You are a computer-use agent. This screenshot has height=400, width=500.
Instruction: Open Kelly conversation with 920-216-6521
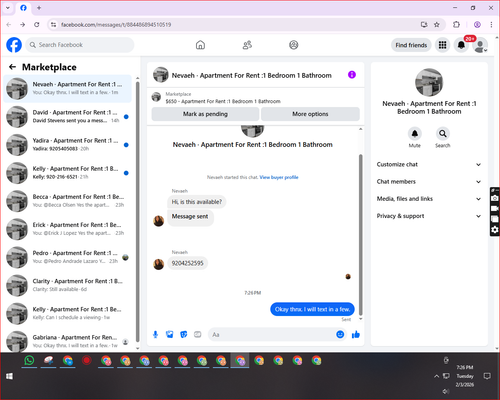68,172
